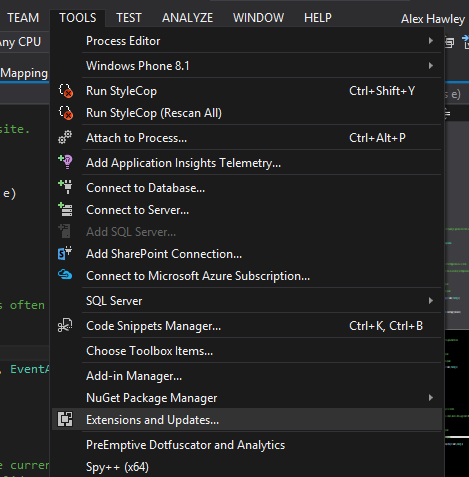Switch to the Mapping document tab

(24, 73)
